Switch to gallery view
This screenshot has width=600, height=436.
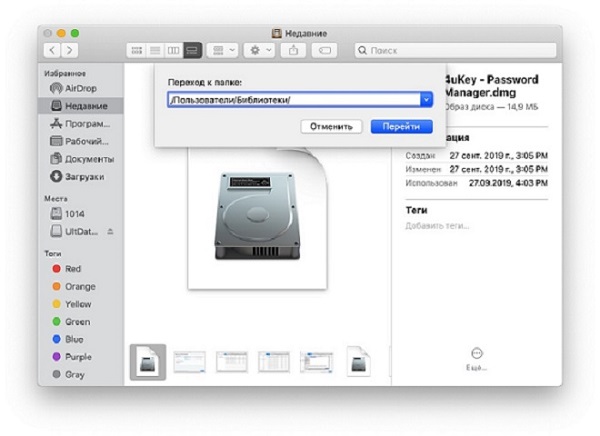click(x=192, y=50)
